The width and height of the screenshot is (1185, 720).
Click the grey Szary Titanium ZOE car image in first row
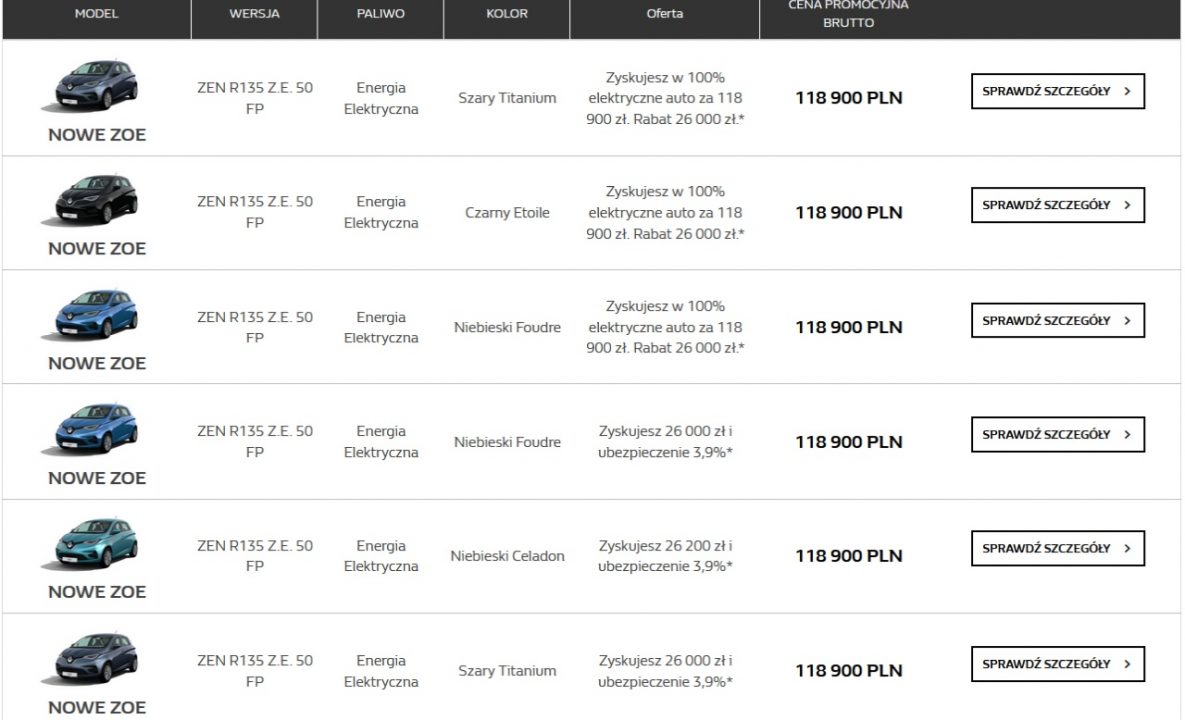click(x=92, y=85)
